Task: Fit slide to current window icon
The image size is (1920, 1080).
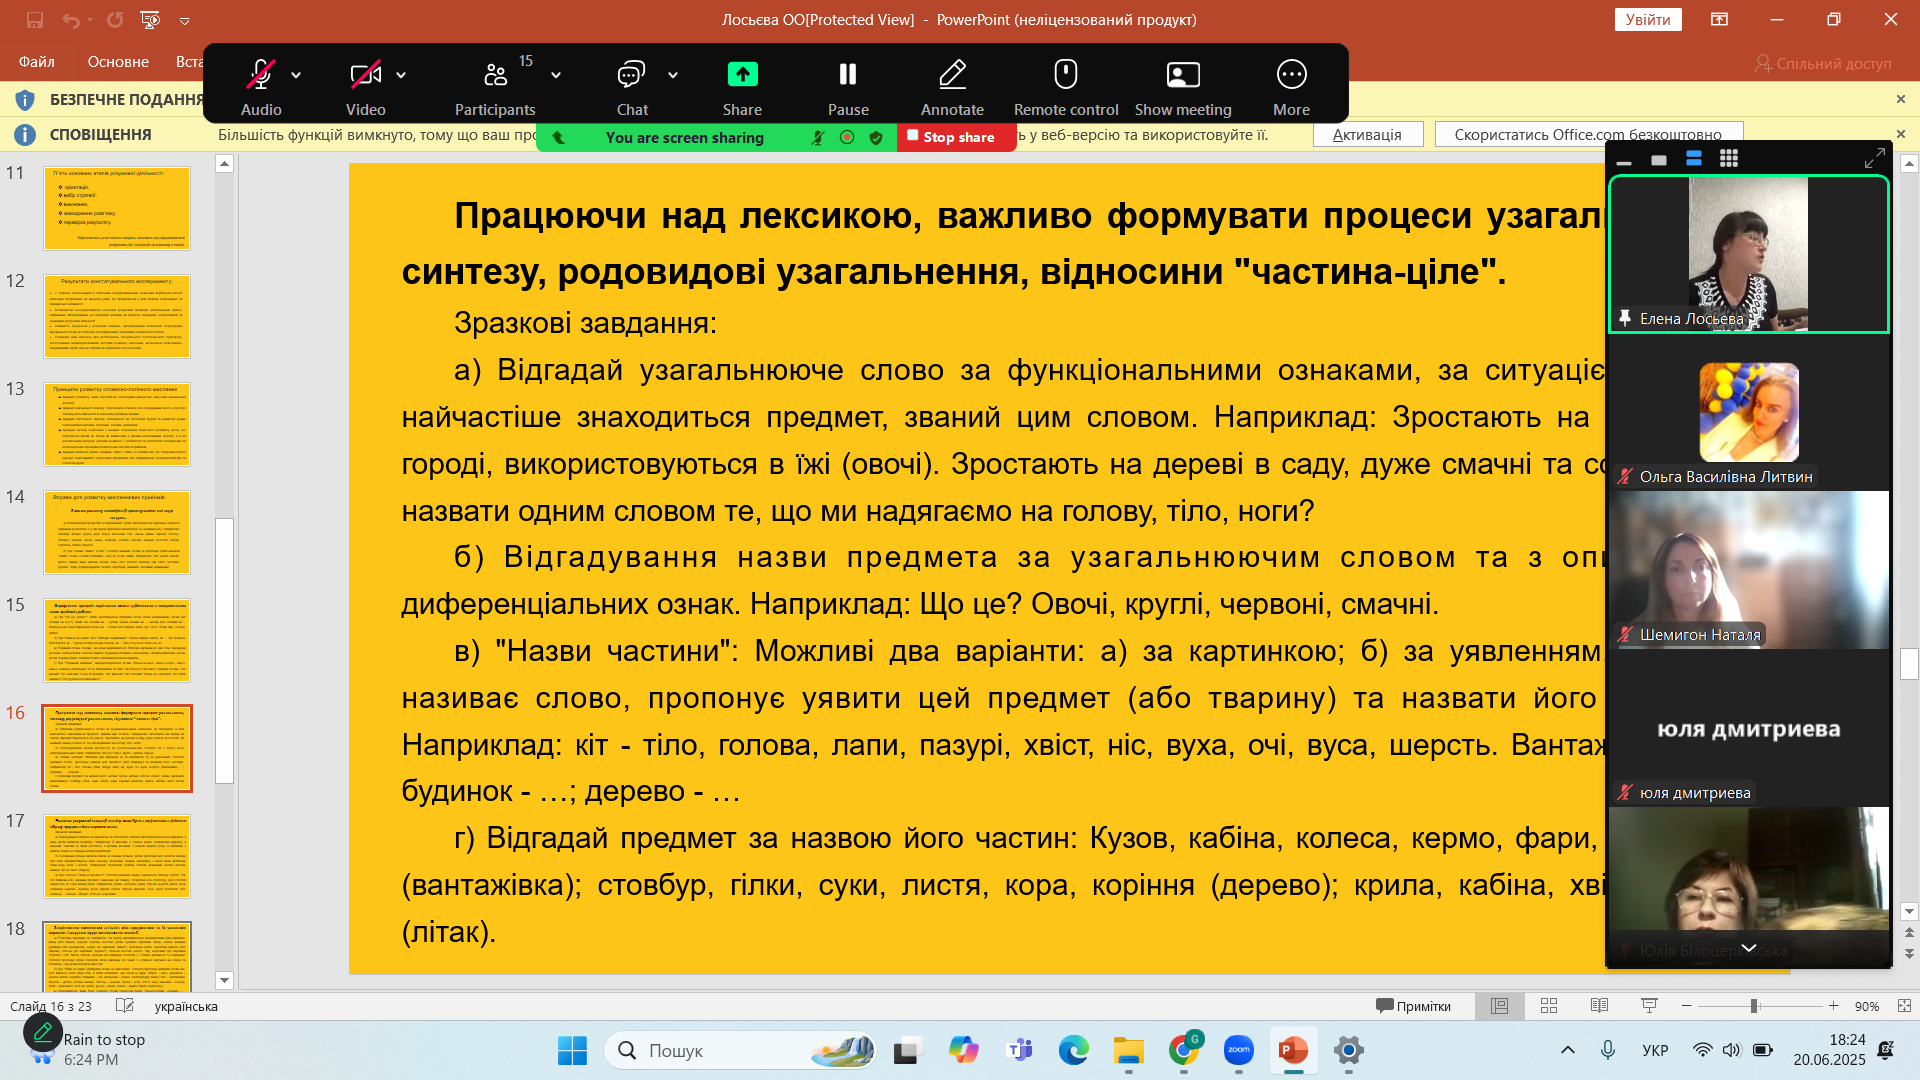Action: point(1904,1006)
